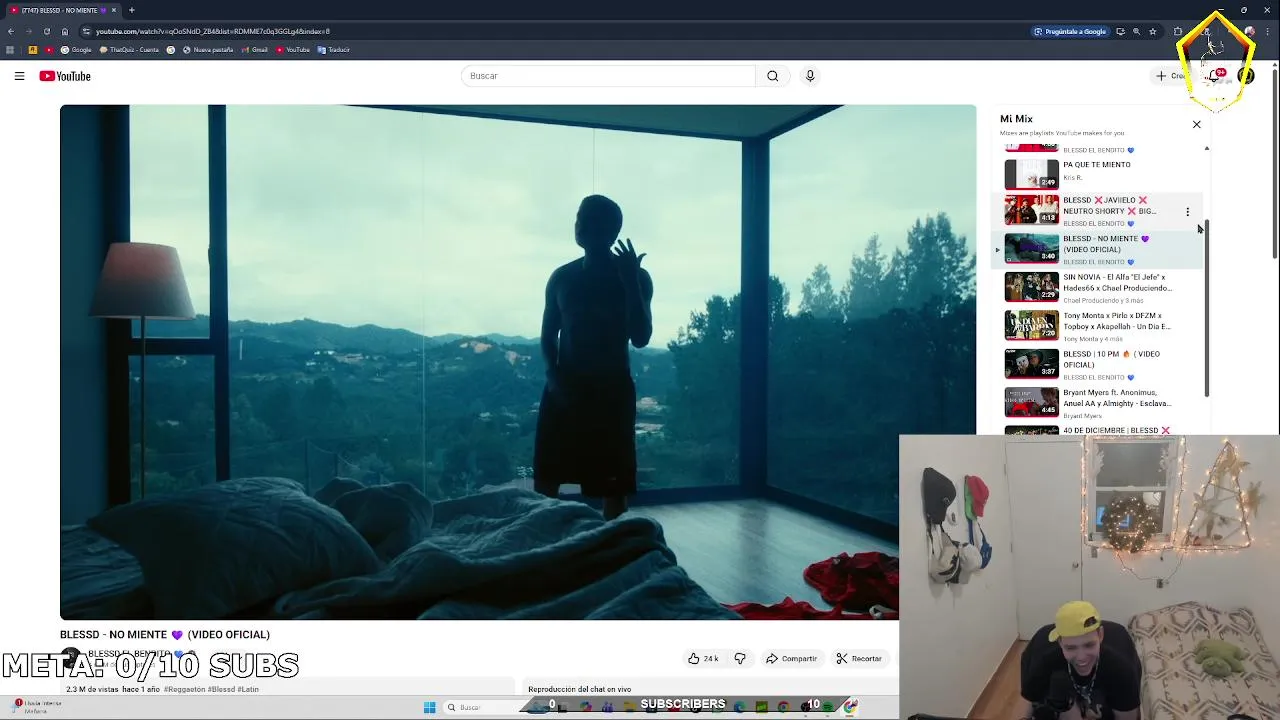This screenshot has height=720, width=1280.
Task: Like the video showing 24 k
Action: point(703,659)
